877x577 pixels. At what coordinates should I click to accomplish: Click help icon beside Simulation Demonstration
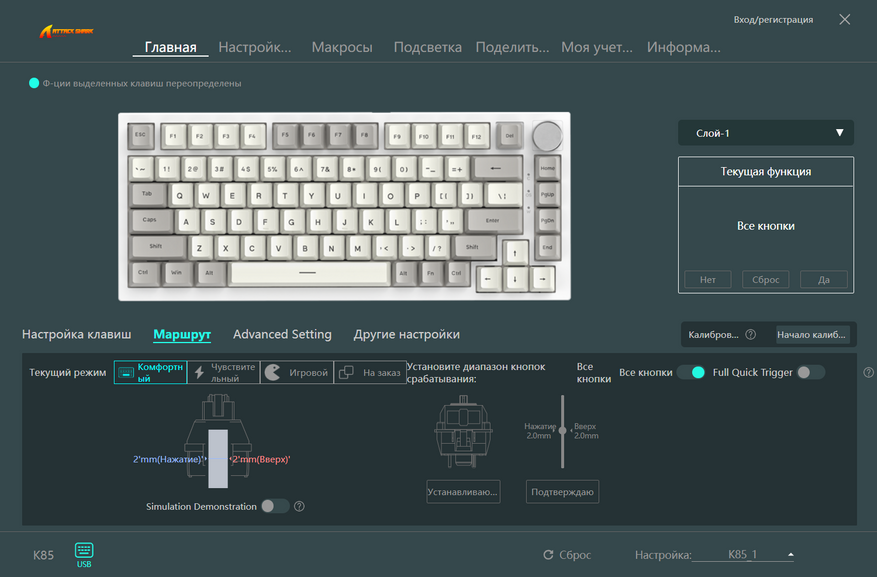[299, 507]
